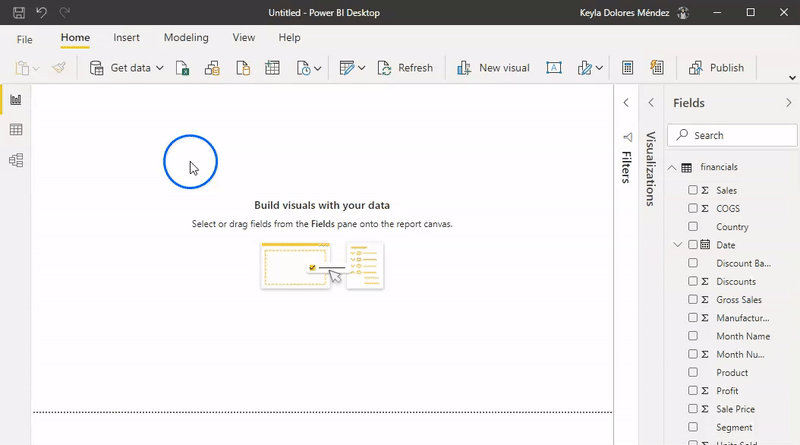Click the Search field in Fields pane

[x=732, y=135]
